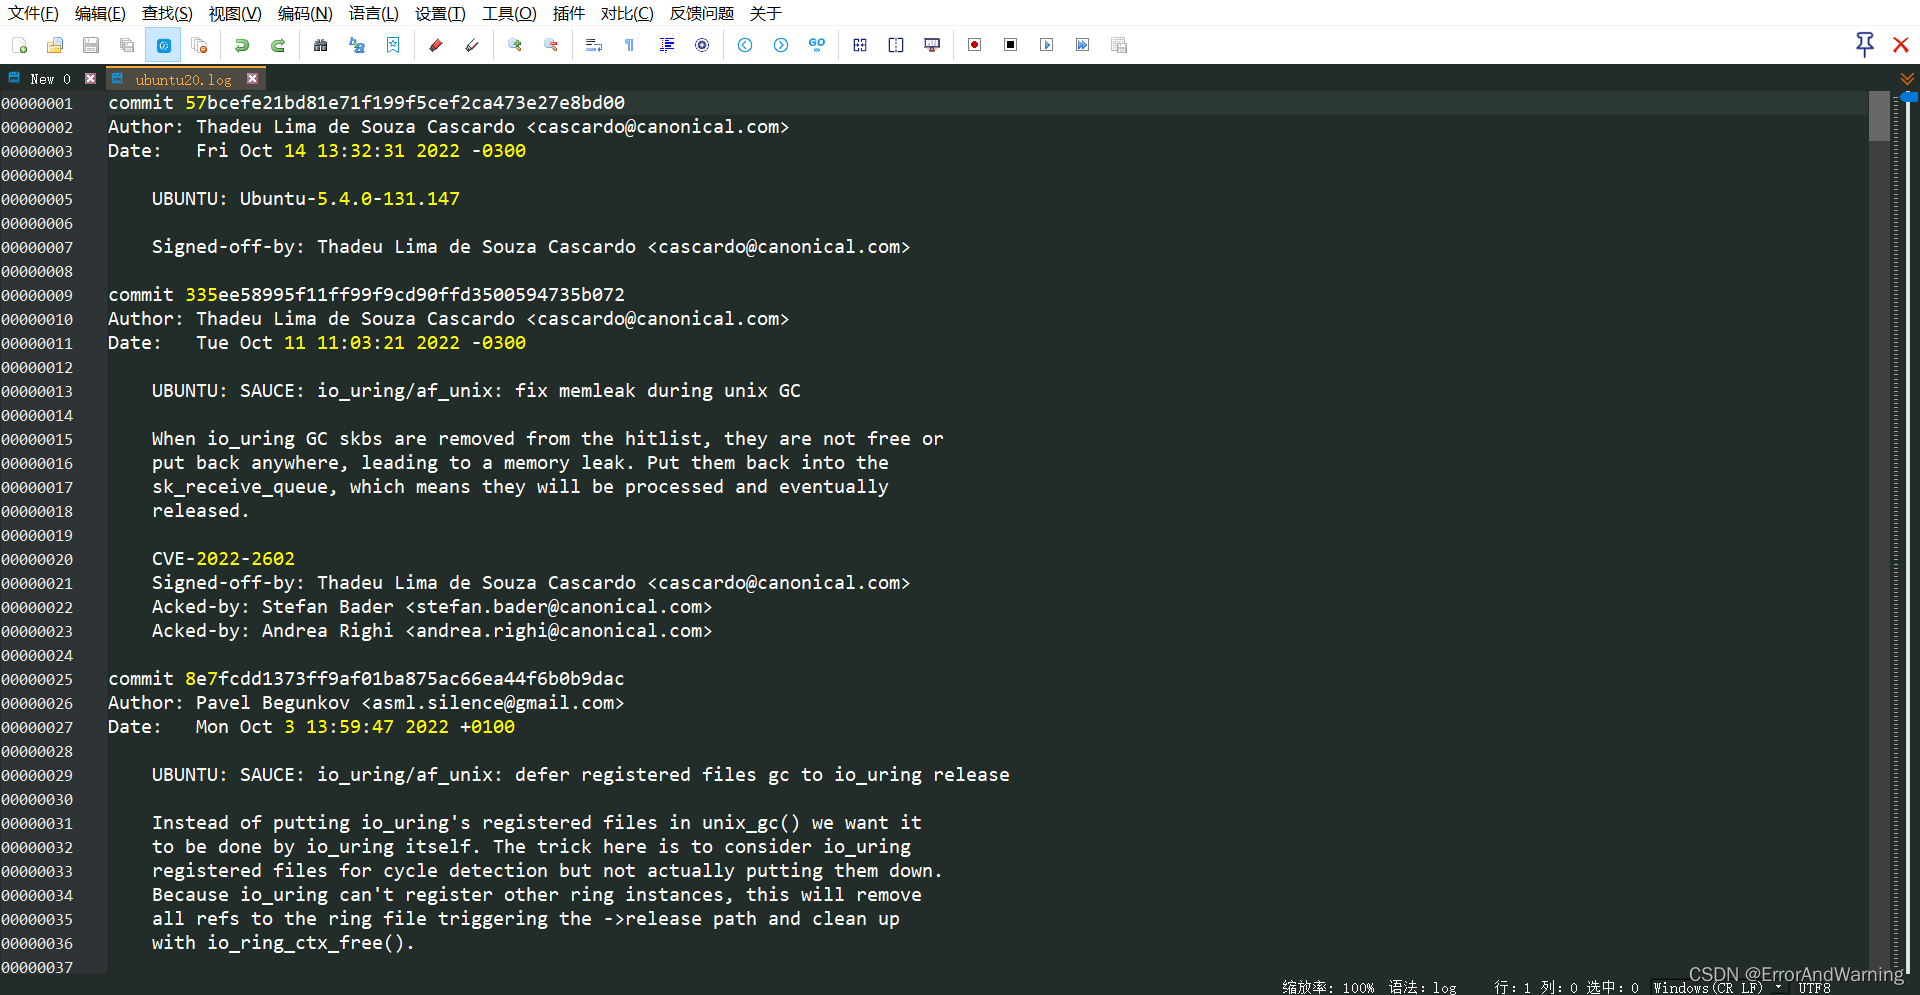Stop macro recording with the black square
The width and height of the screenshot is (1920, 995).
point(1011,45)
